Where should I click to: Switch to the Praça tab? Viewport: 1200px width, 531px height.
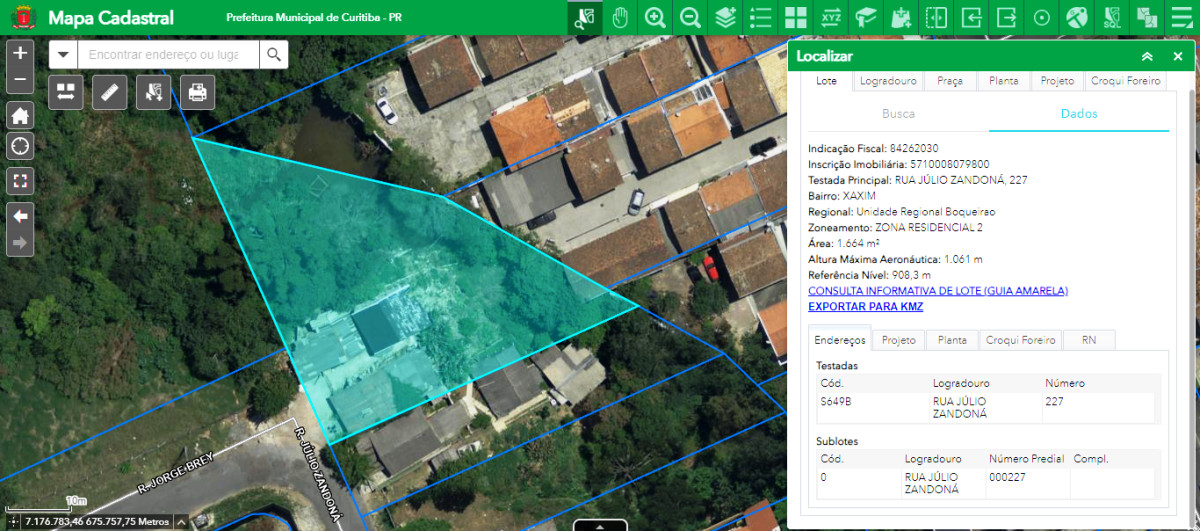point(950,81)
